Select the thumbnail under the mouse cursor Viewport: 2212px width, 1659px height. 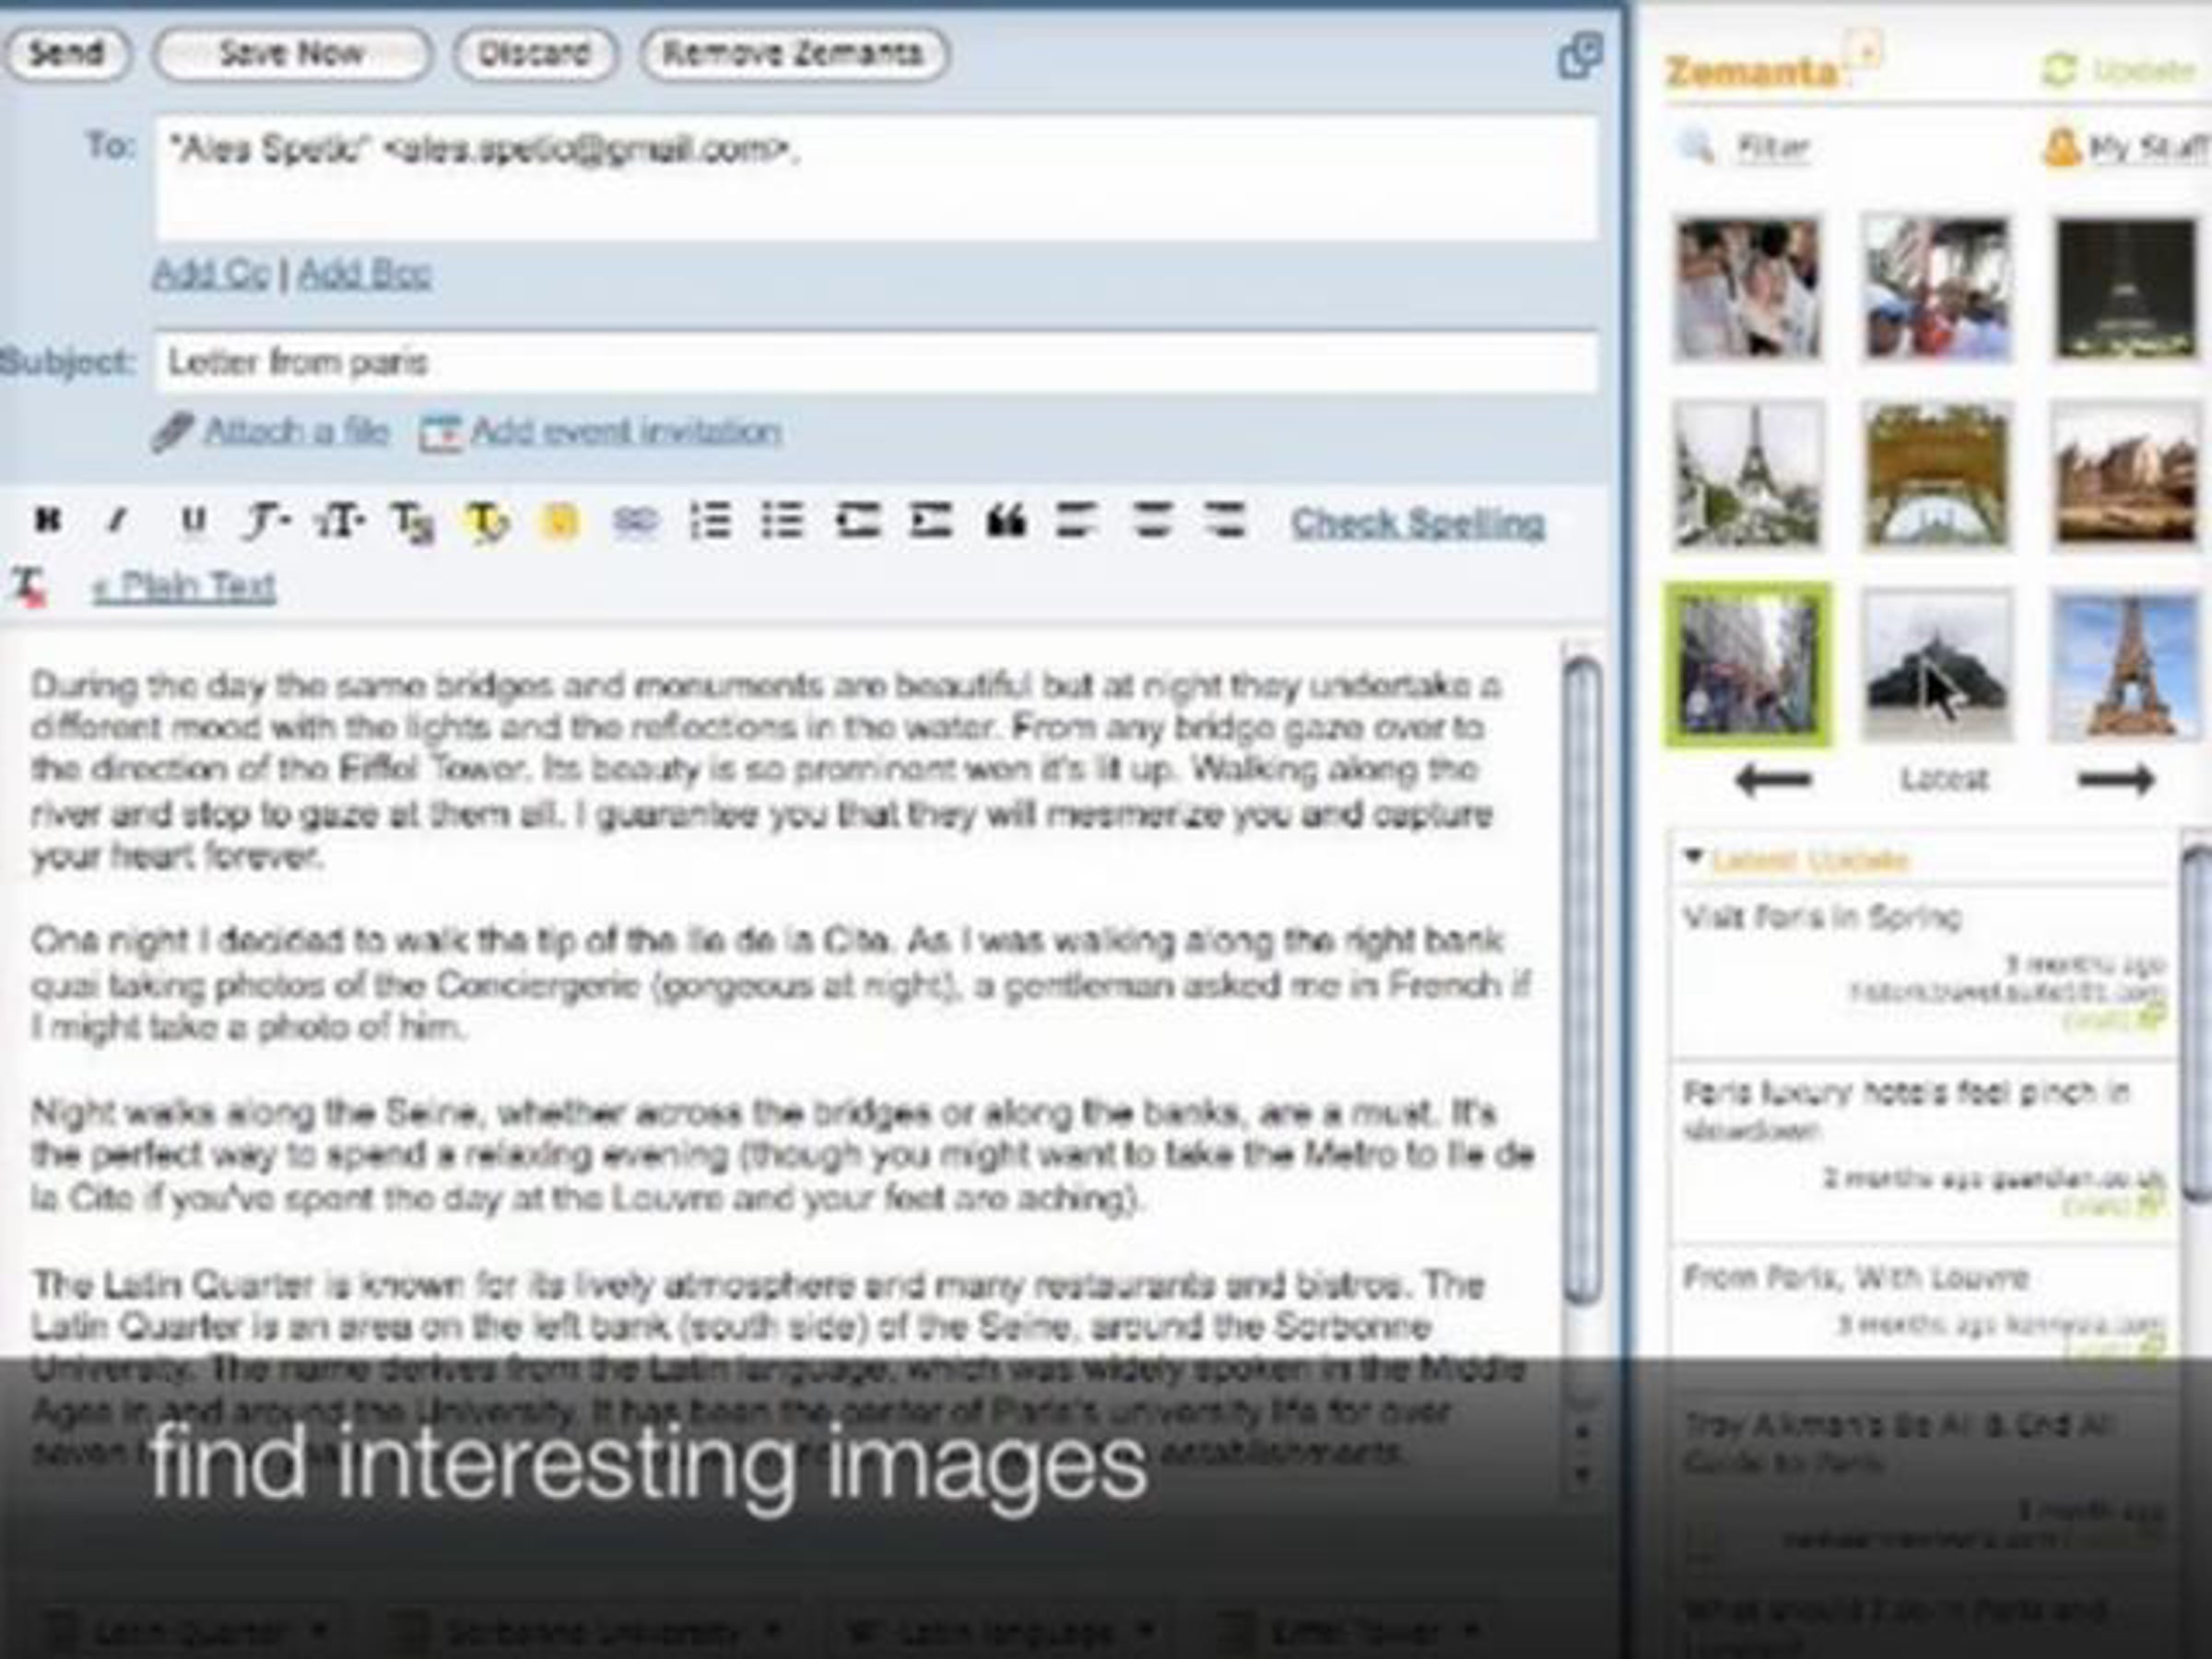click(1937, 665)
